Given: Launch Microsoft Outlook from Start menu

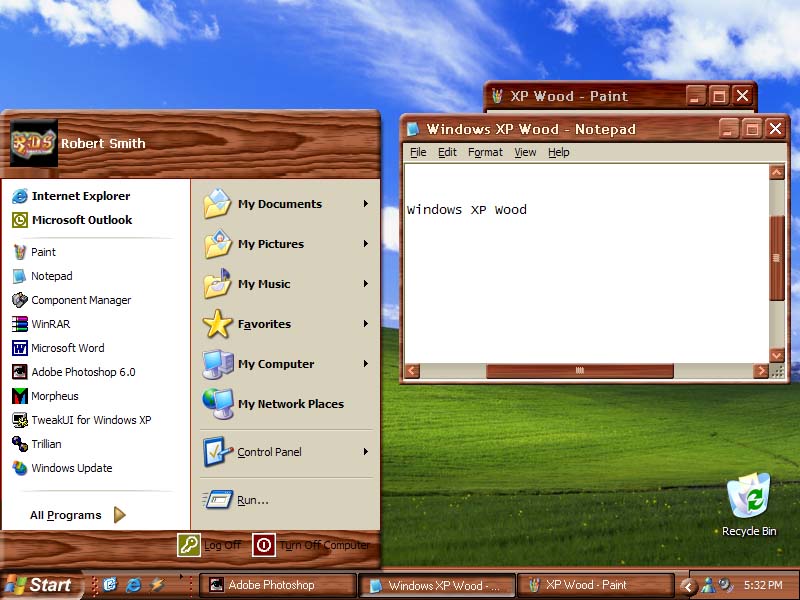Looking at the screenshot, I should pyautogui.click(x=72, y=220).
